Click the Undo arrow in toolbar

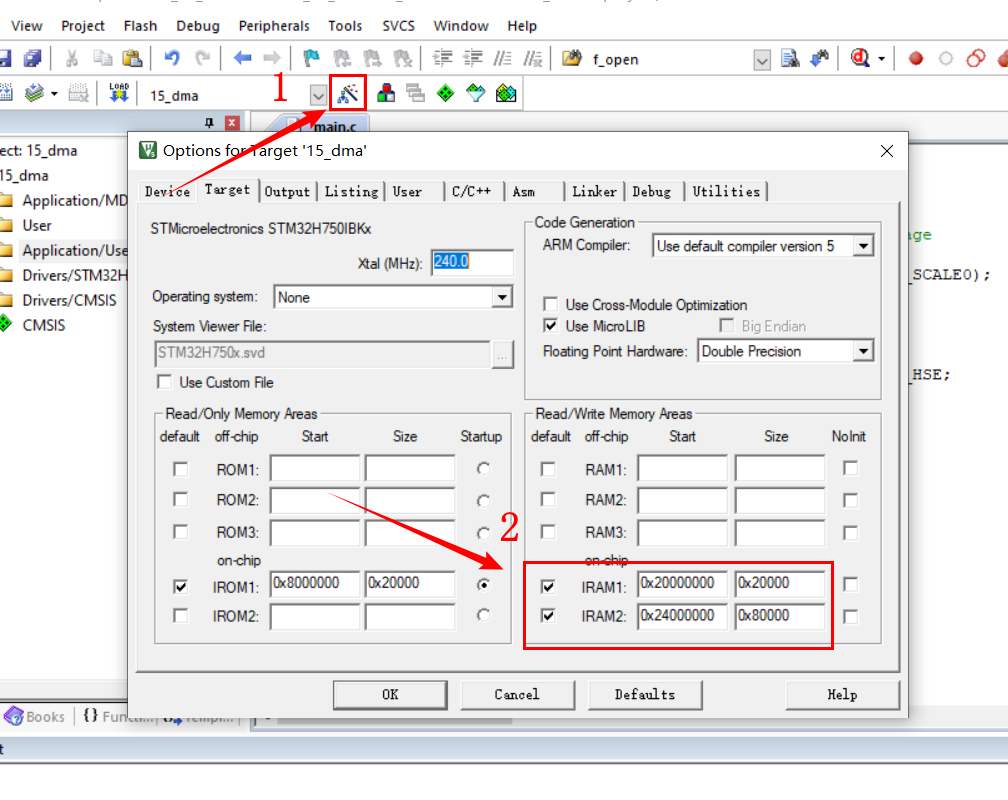[172, 59]
